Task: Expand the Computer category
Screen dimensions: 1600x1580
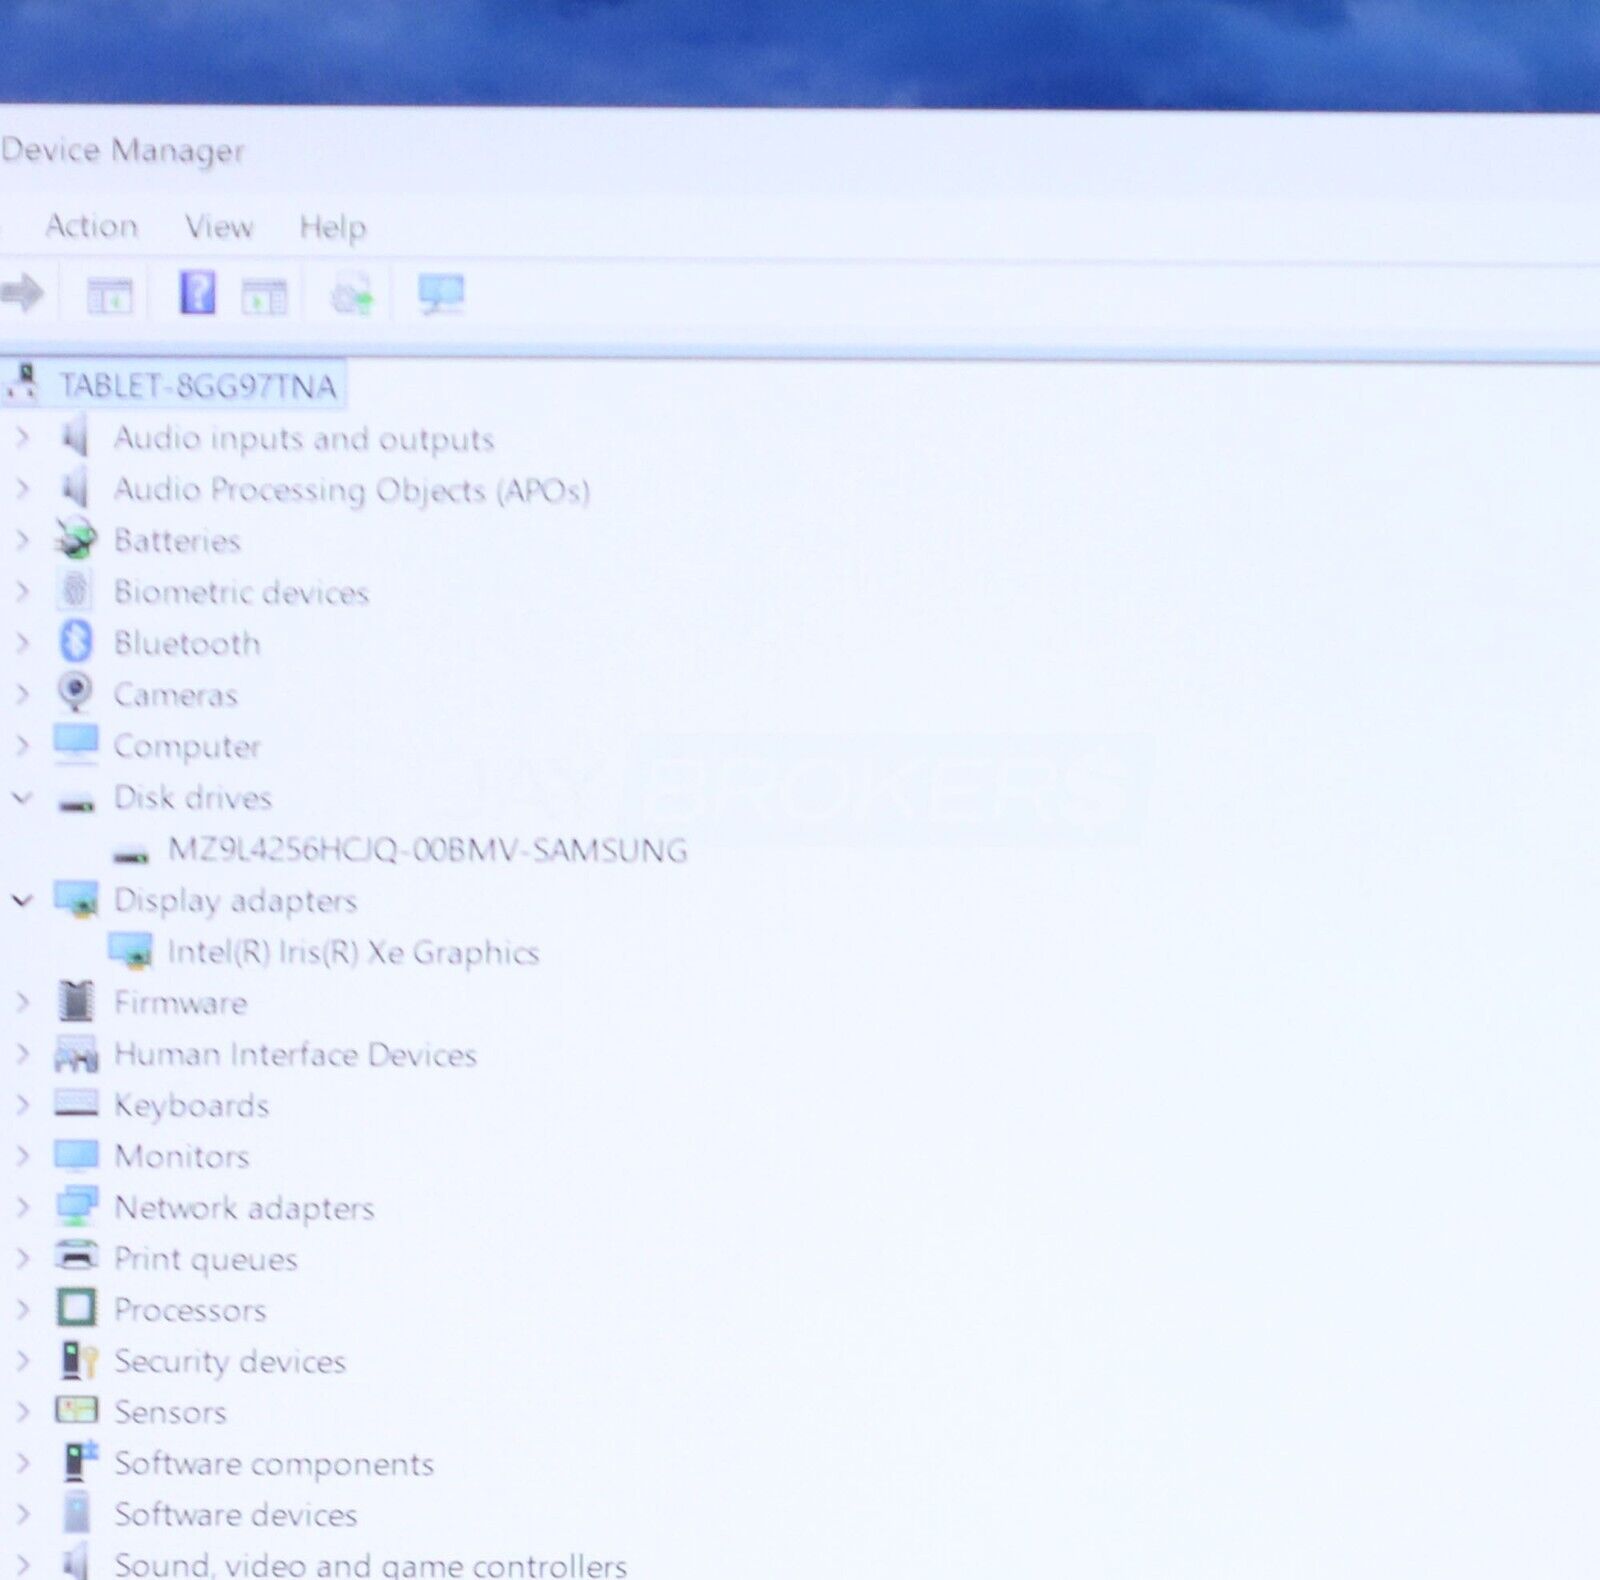Action: (x=22, y=745)
